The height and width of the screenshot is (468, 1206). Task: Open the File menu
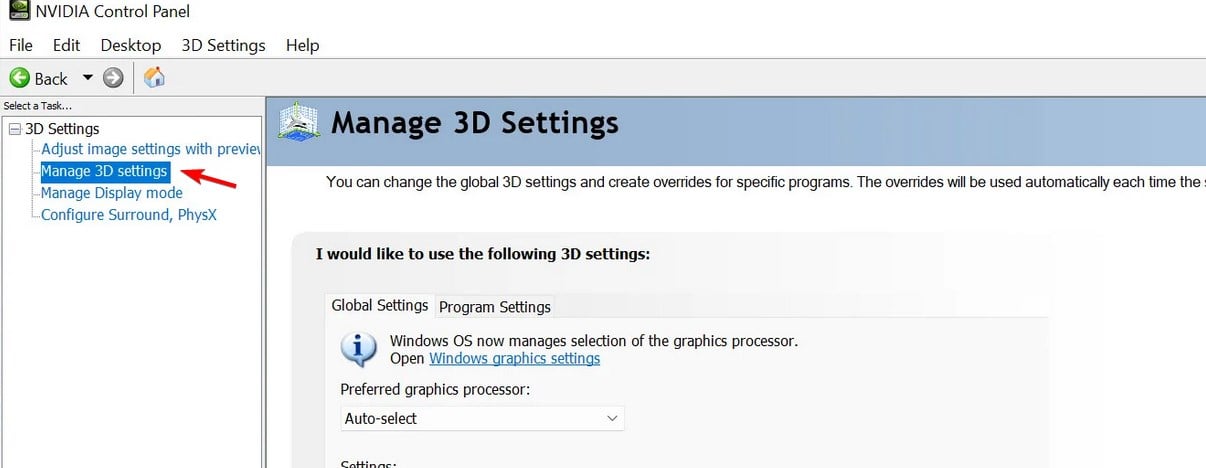21,45
